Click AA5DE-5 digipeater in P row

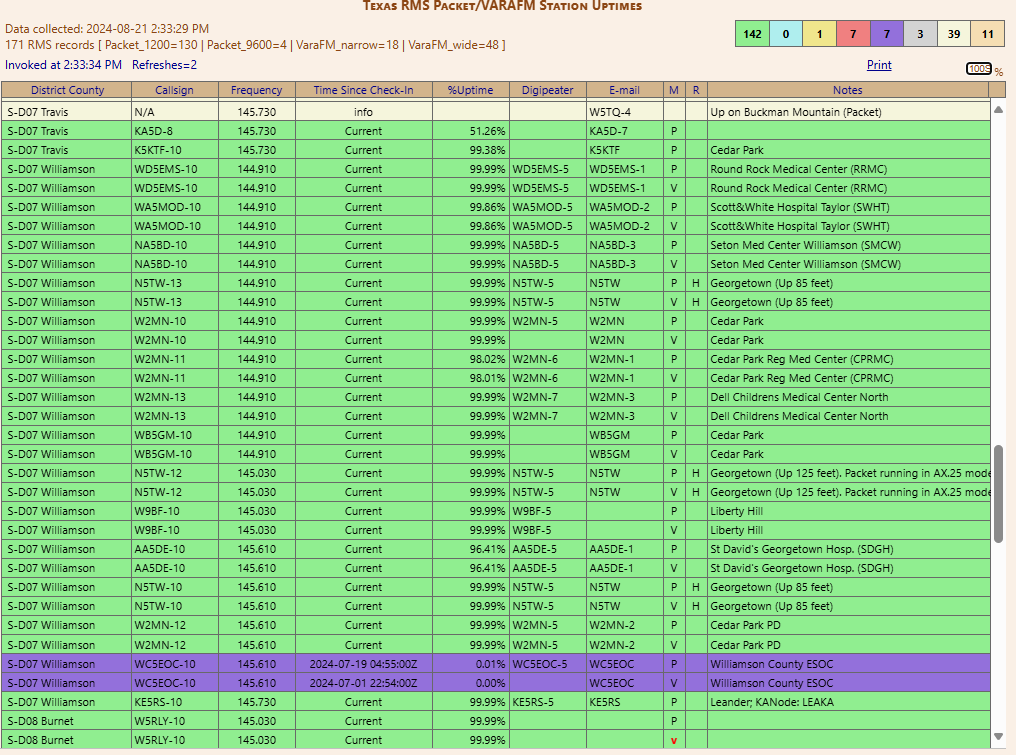pyautogui.click(x=535, y=549)
